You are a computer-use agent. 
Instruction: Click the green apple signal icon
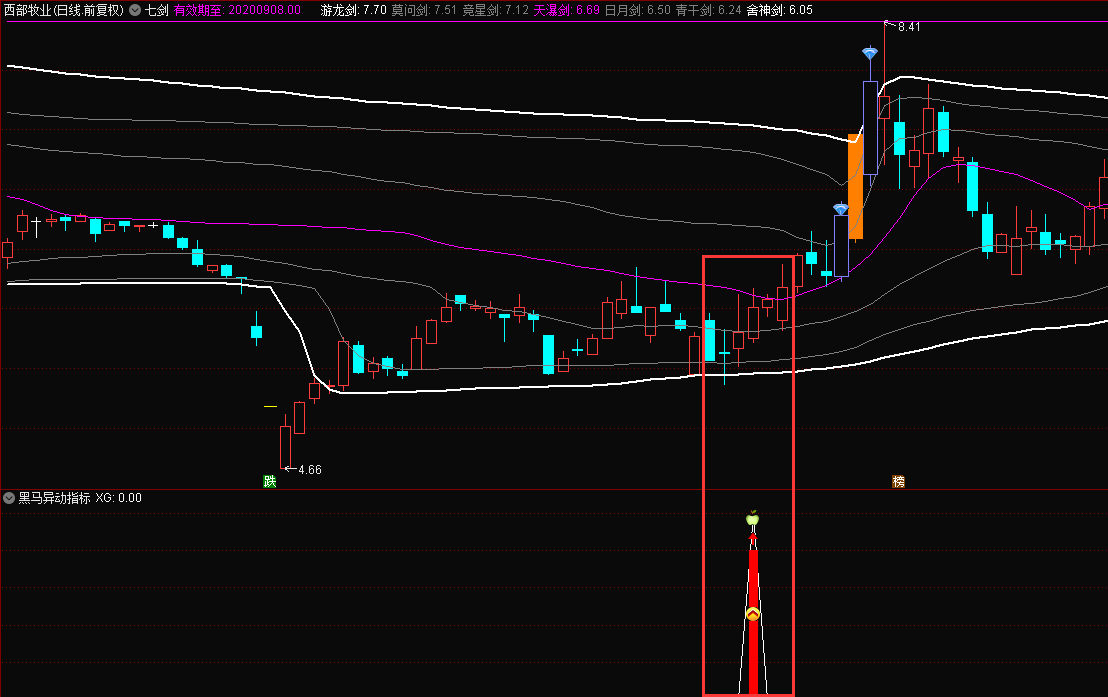tap(753, 518)
